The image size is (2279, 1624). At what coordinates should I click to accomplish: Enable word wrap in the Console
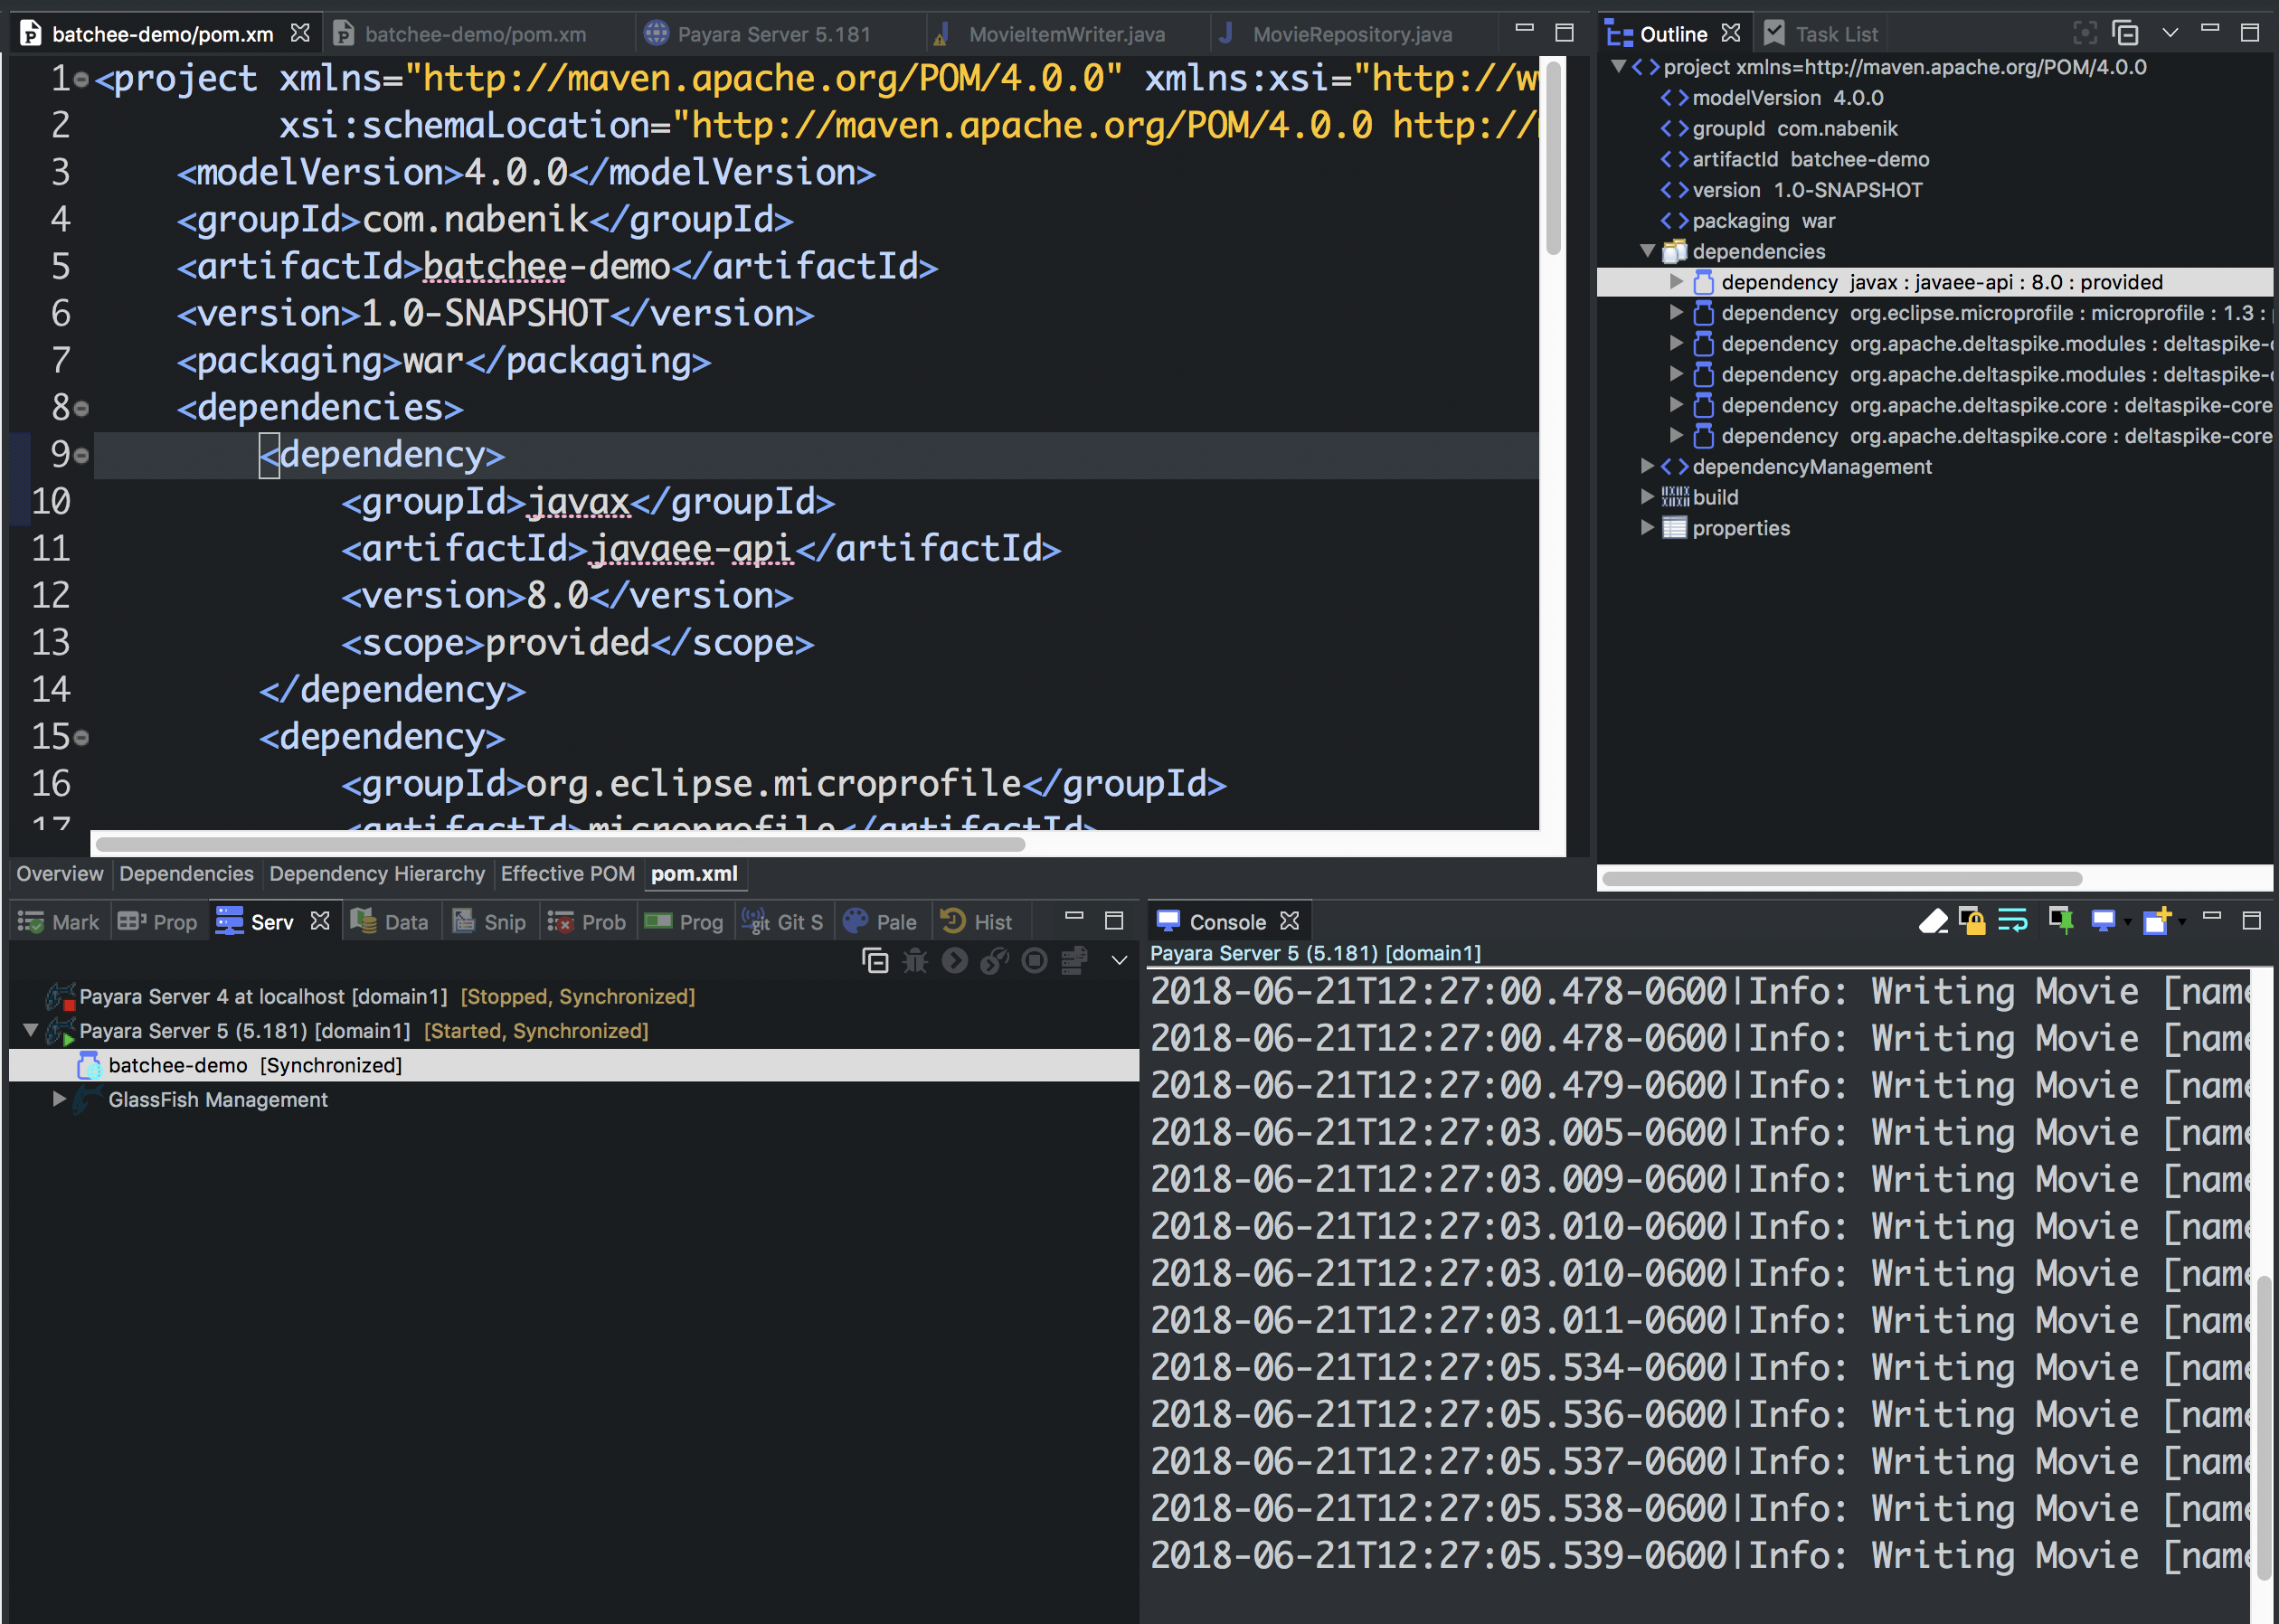[2012, 921]
